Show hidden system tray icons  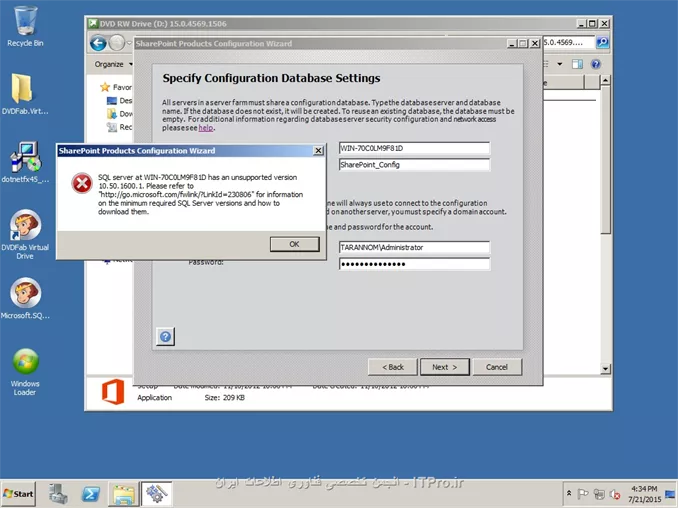pyautogui.click(x=565, y=494)
